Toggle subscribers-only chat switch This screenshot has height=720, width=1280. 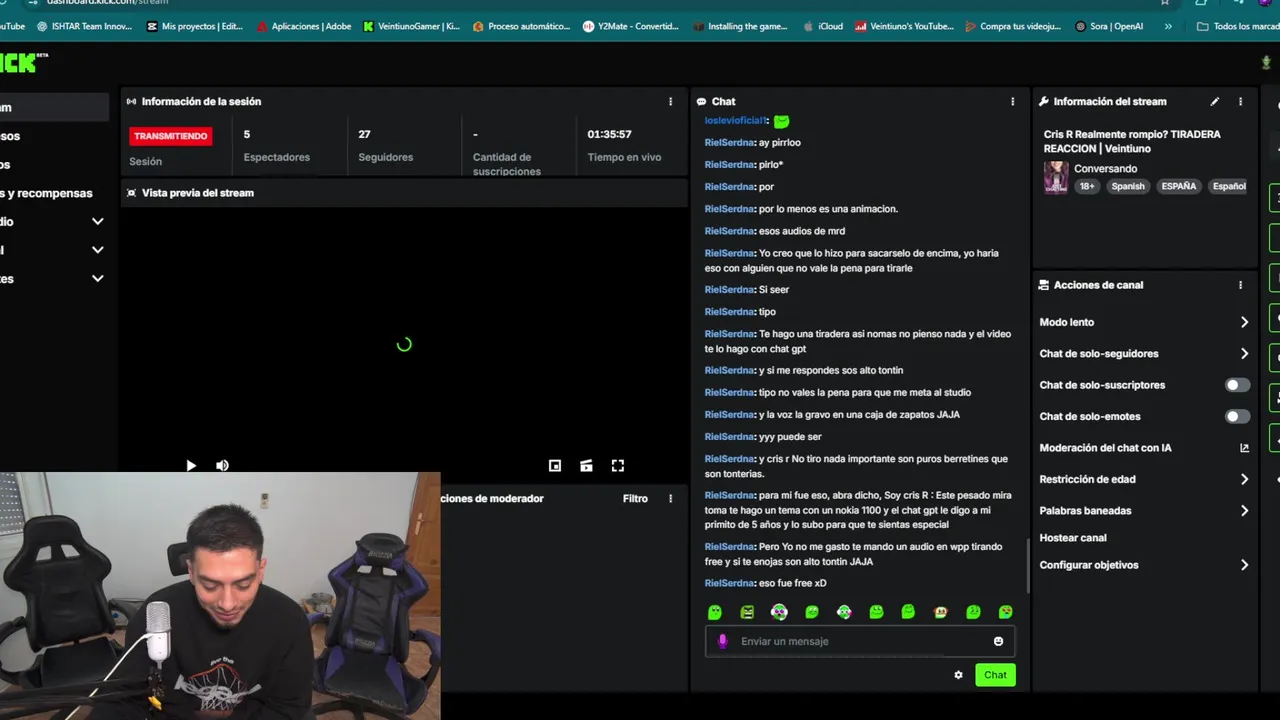tap(1237, 385)
